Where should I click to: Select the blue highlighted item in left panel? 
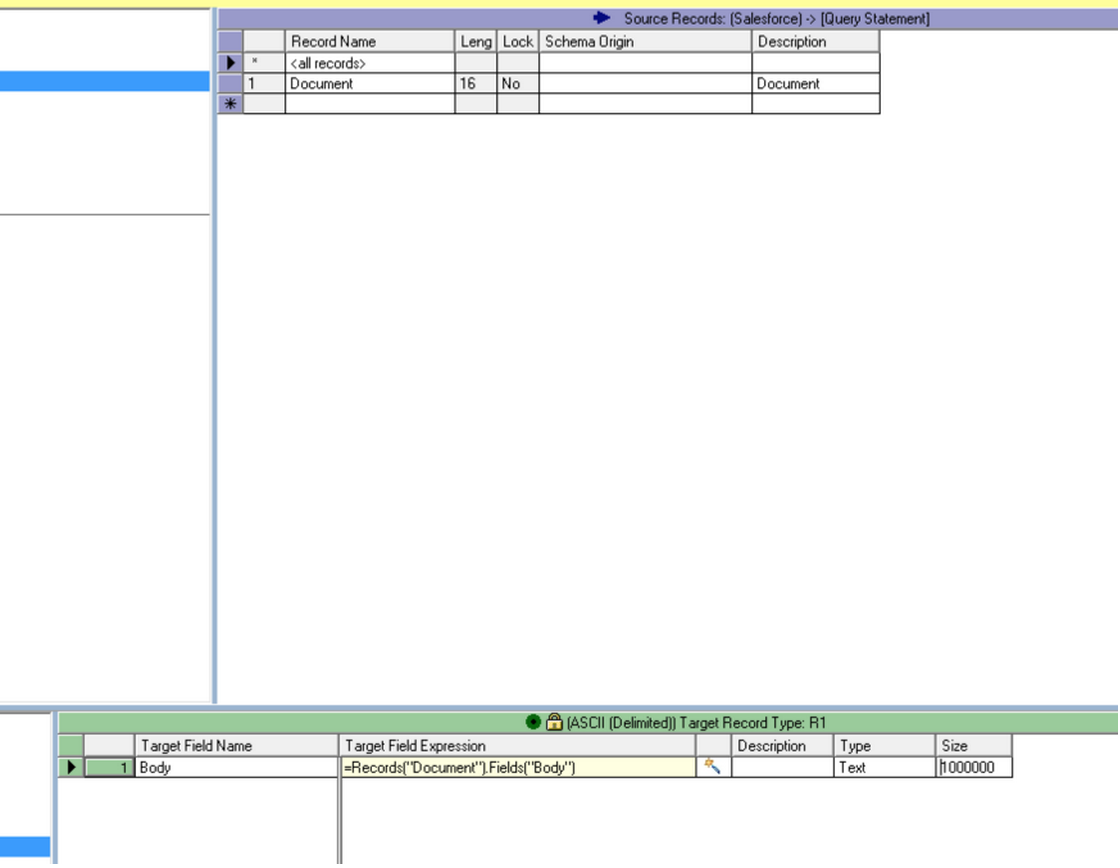104,81
